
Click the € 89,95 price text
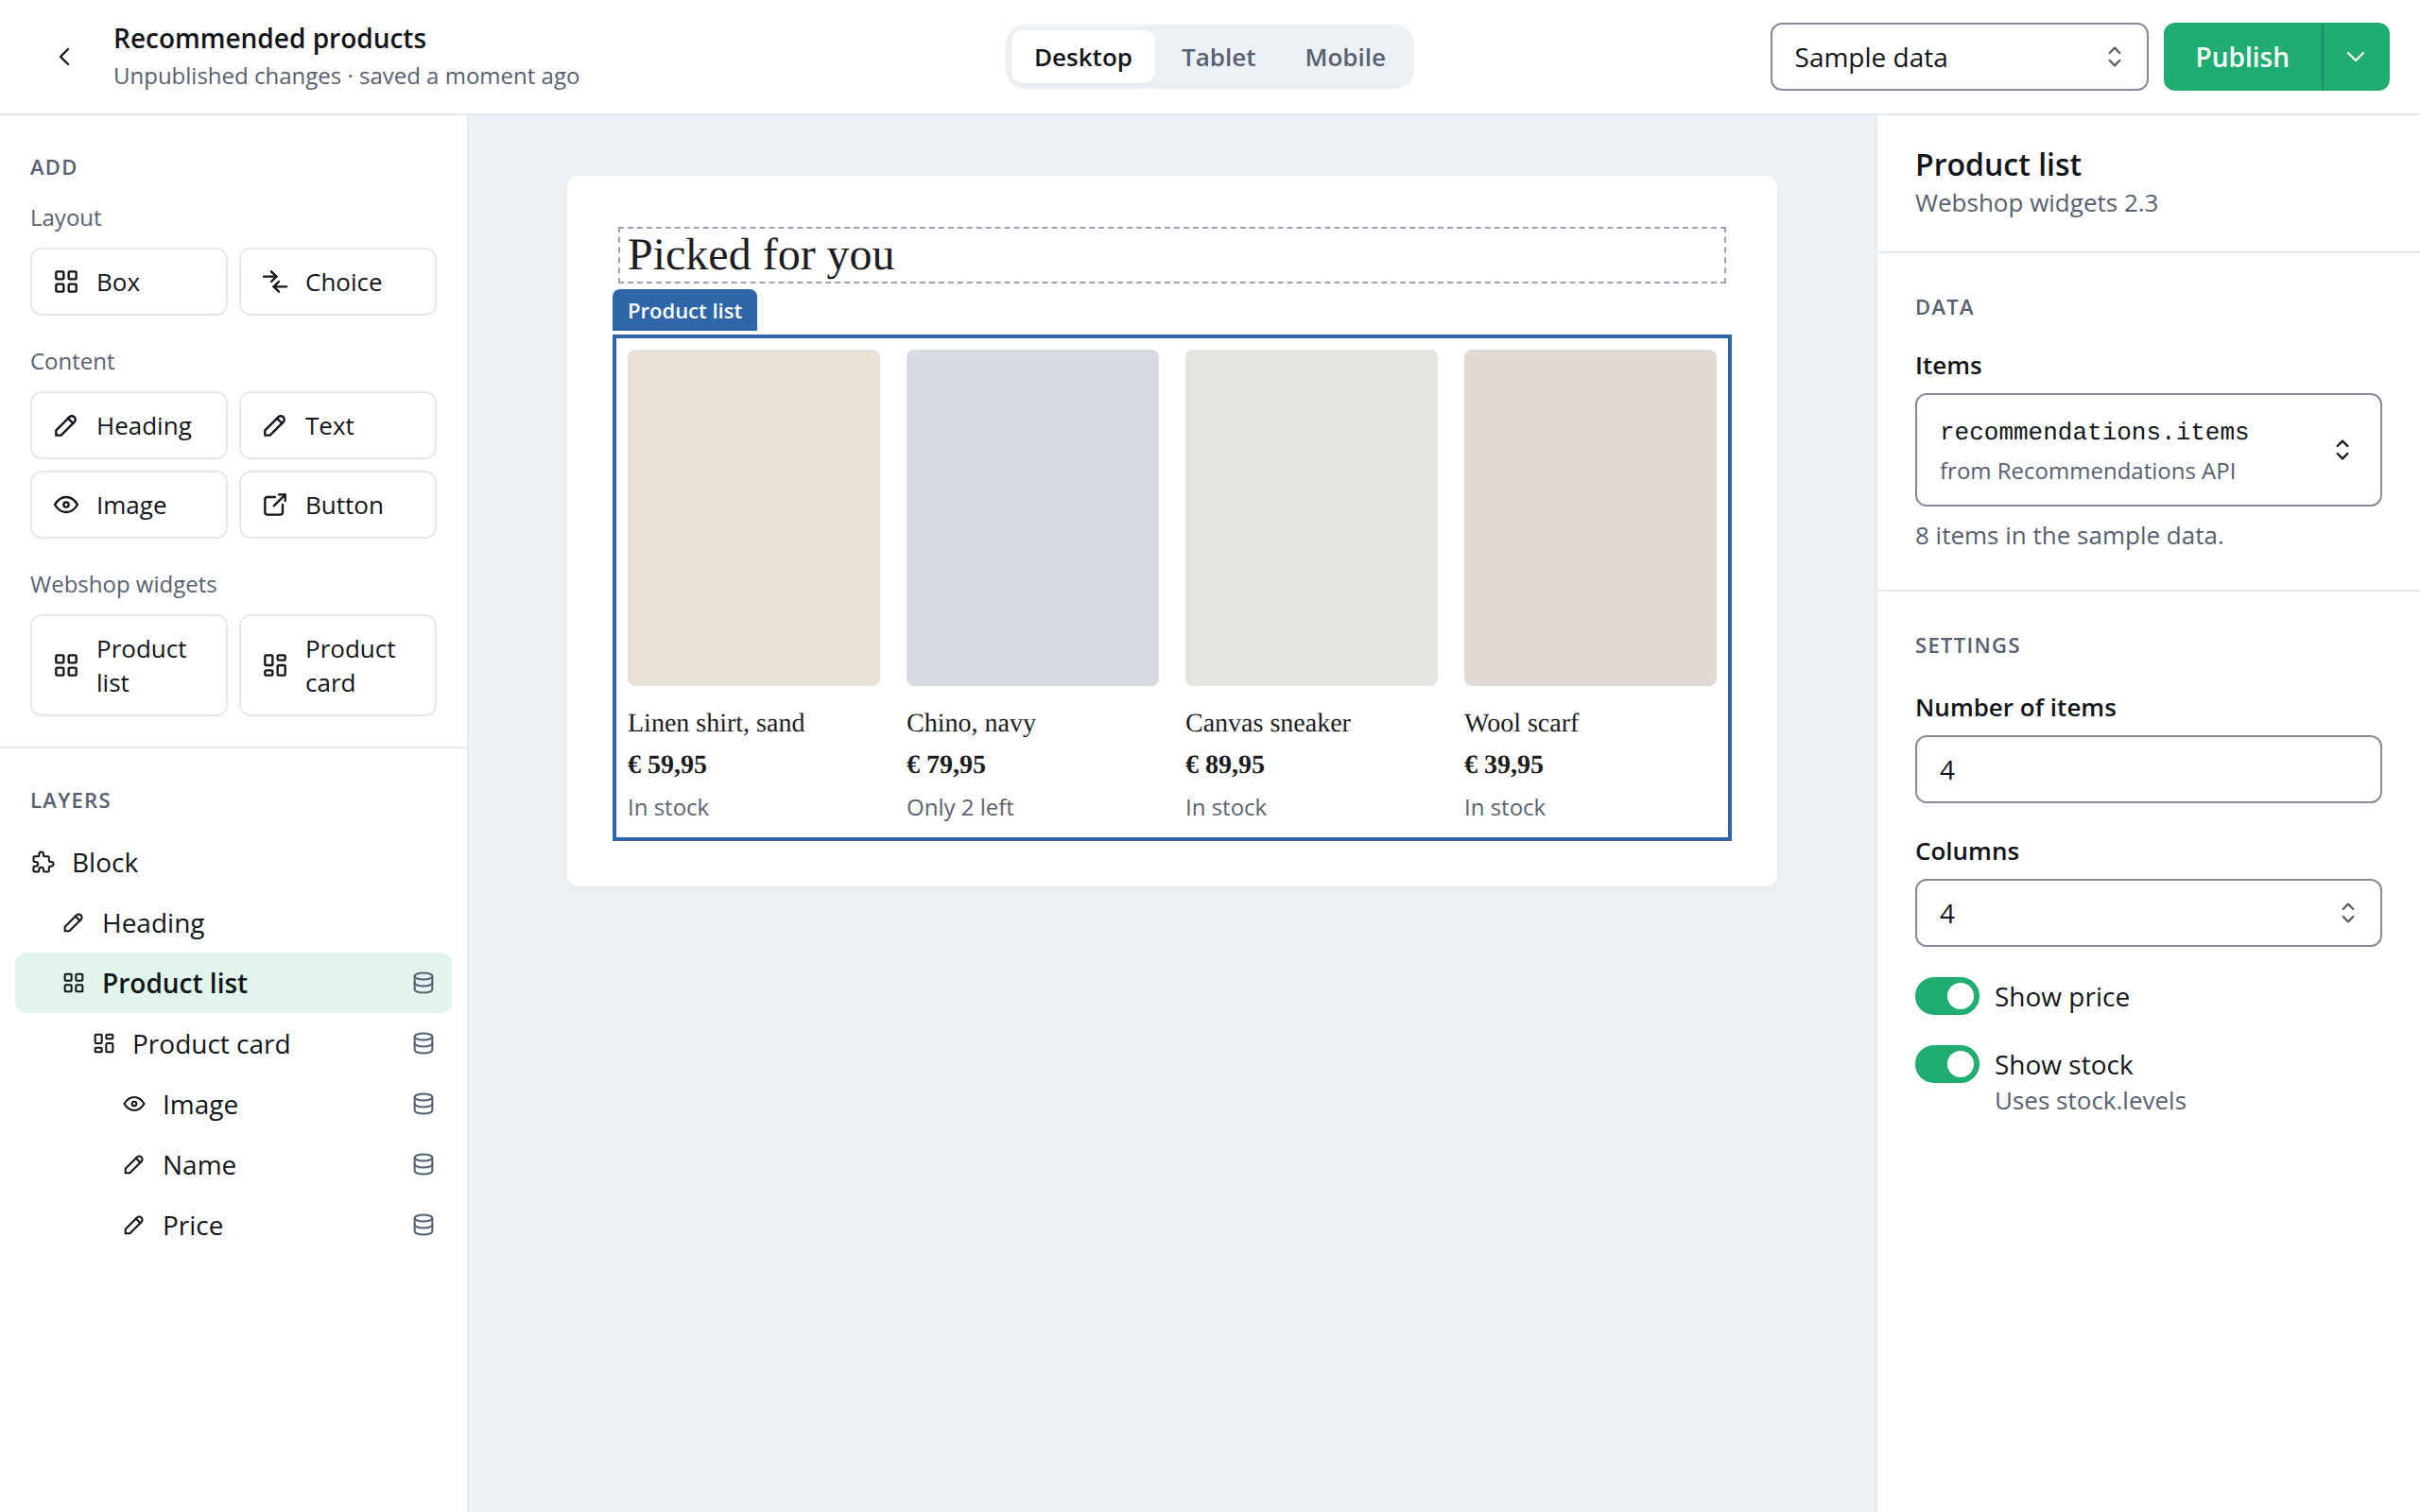click(x=1224, y=765)
